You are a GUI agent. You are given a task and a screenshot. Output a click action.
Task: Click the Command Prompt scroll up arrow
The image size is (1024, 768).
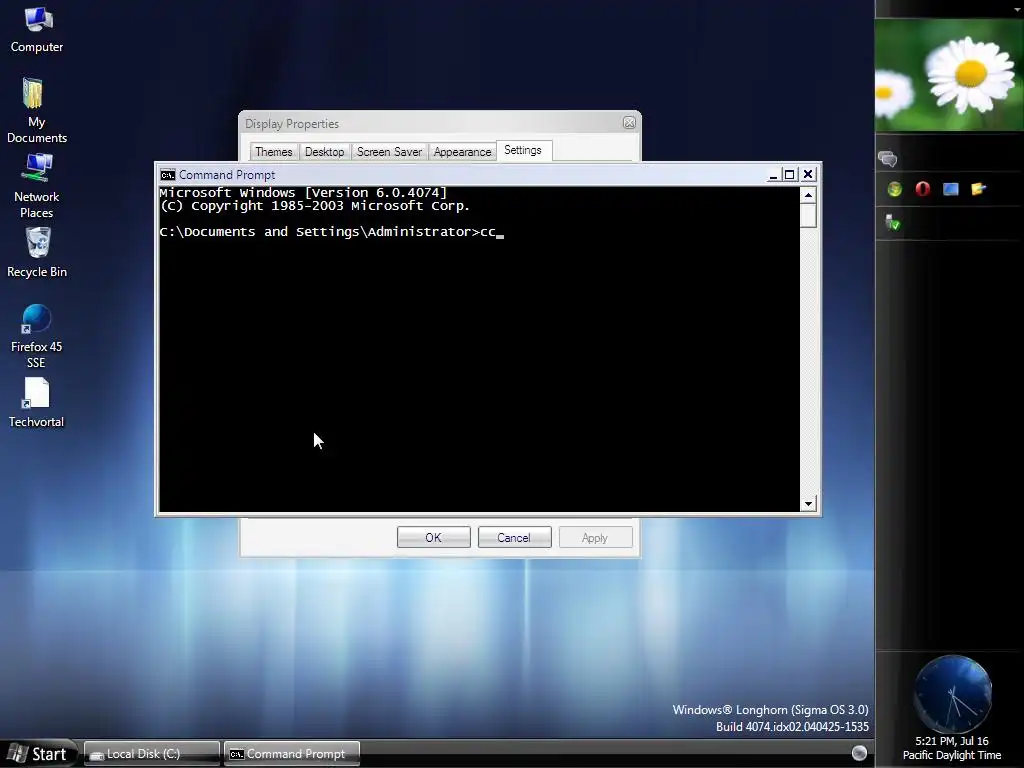click(x=808, y=195)
